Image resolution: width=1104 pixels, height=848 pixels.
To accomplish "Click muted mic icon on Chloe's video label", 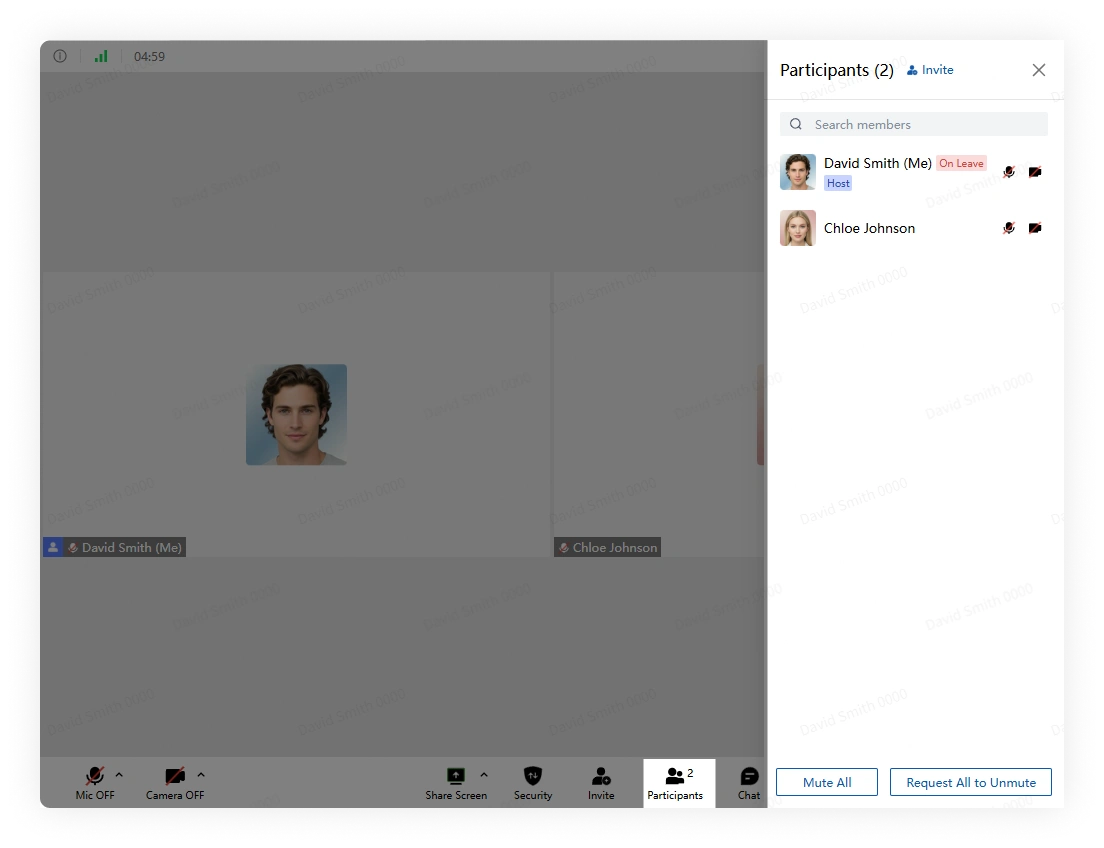I will [563, 547].
